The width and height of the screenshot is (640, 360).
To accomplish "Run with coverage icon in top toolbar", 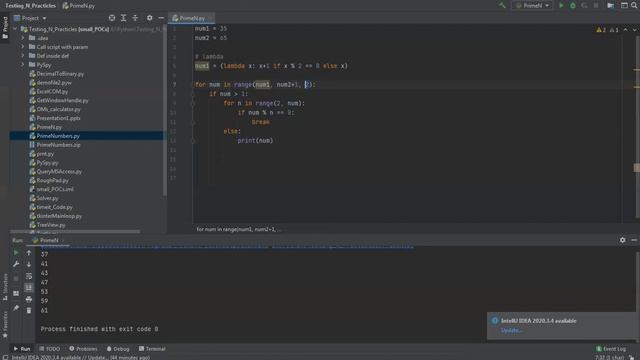I will [x=584, y=5].
